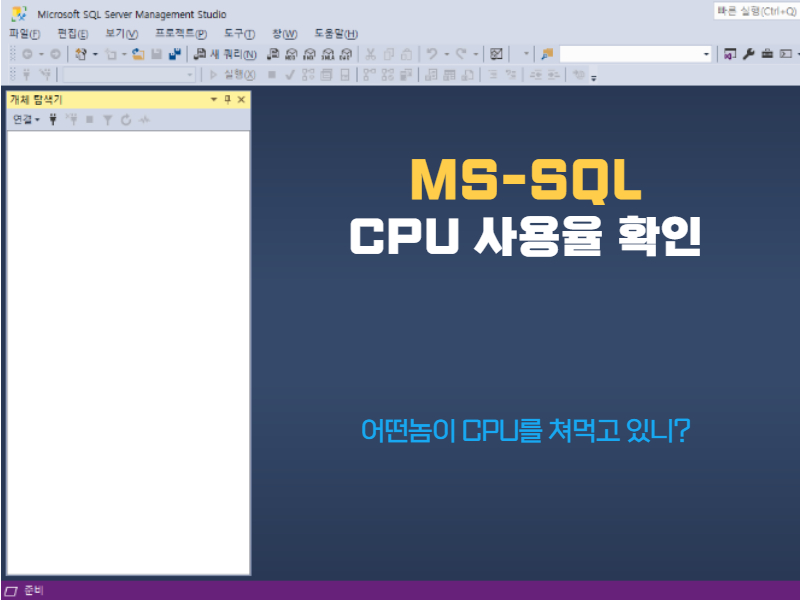The height and width of the screenshot is (600, 800).
Task: Click the toolbox icon
Action: coord(767,54)
